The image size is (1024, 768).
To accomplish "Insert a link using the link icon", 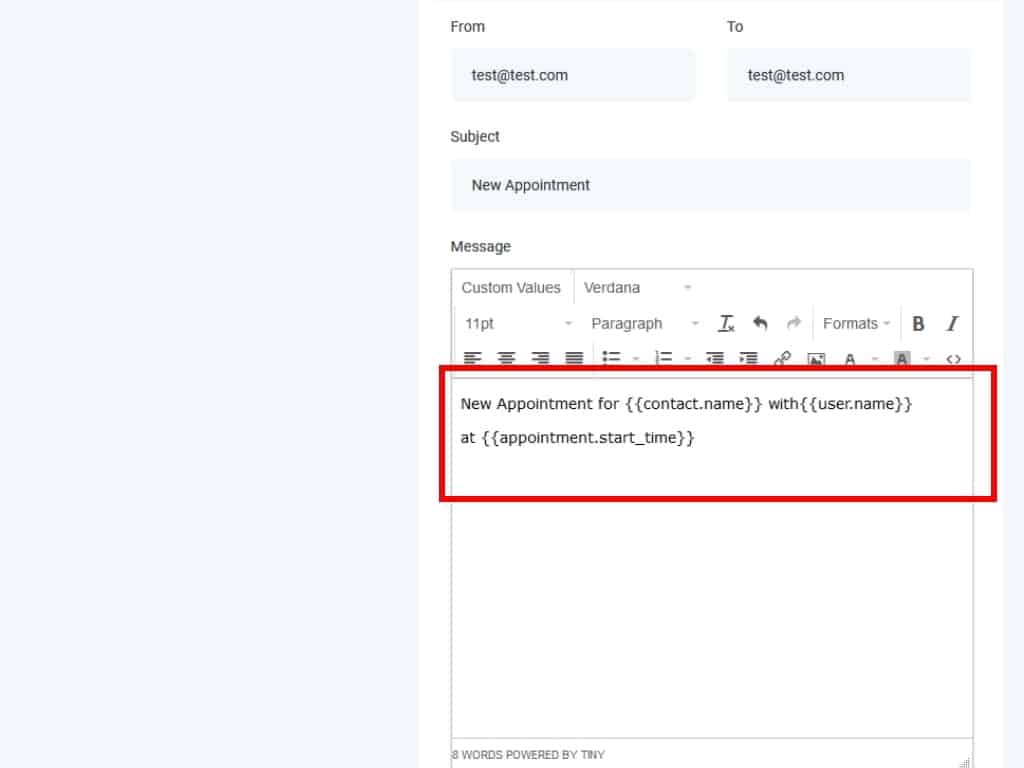I will [783, 358].
